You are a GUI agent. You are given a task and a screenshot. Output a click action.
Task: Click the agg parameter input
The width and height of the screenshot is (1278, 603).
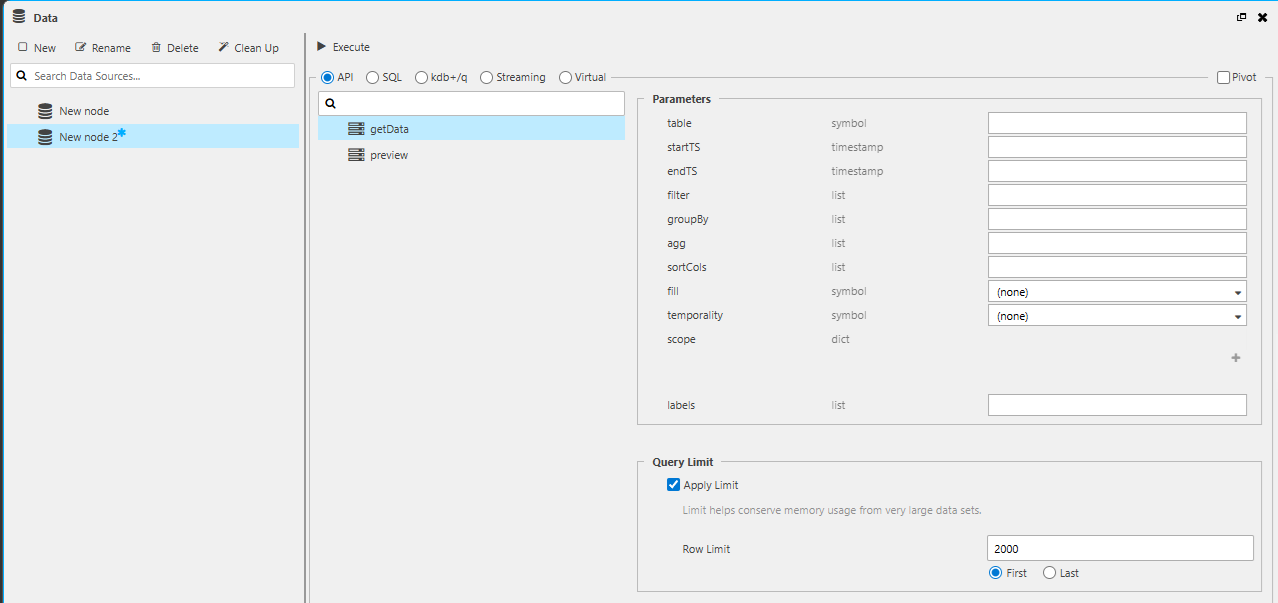(1117, 243)
